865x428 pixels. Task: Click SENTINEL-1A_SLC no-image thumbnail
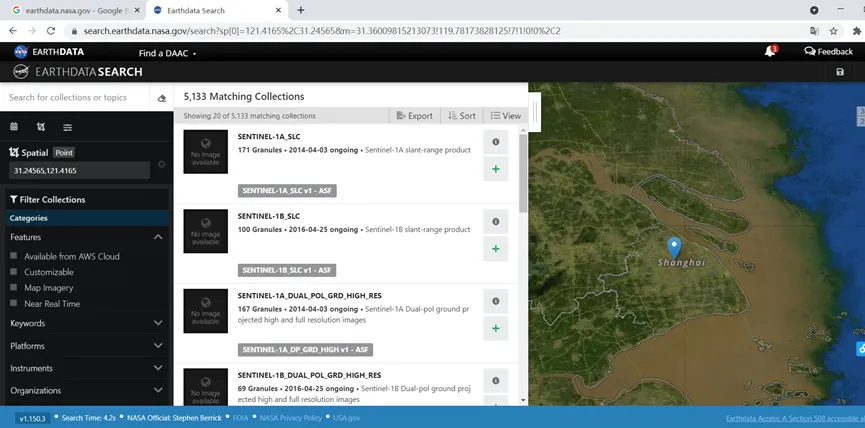(206, 152)
